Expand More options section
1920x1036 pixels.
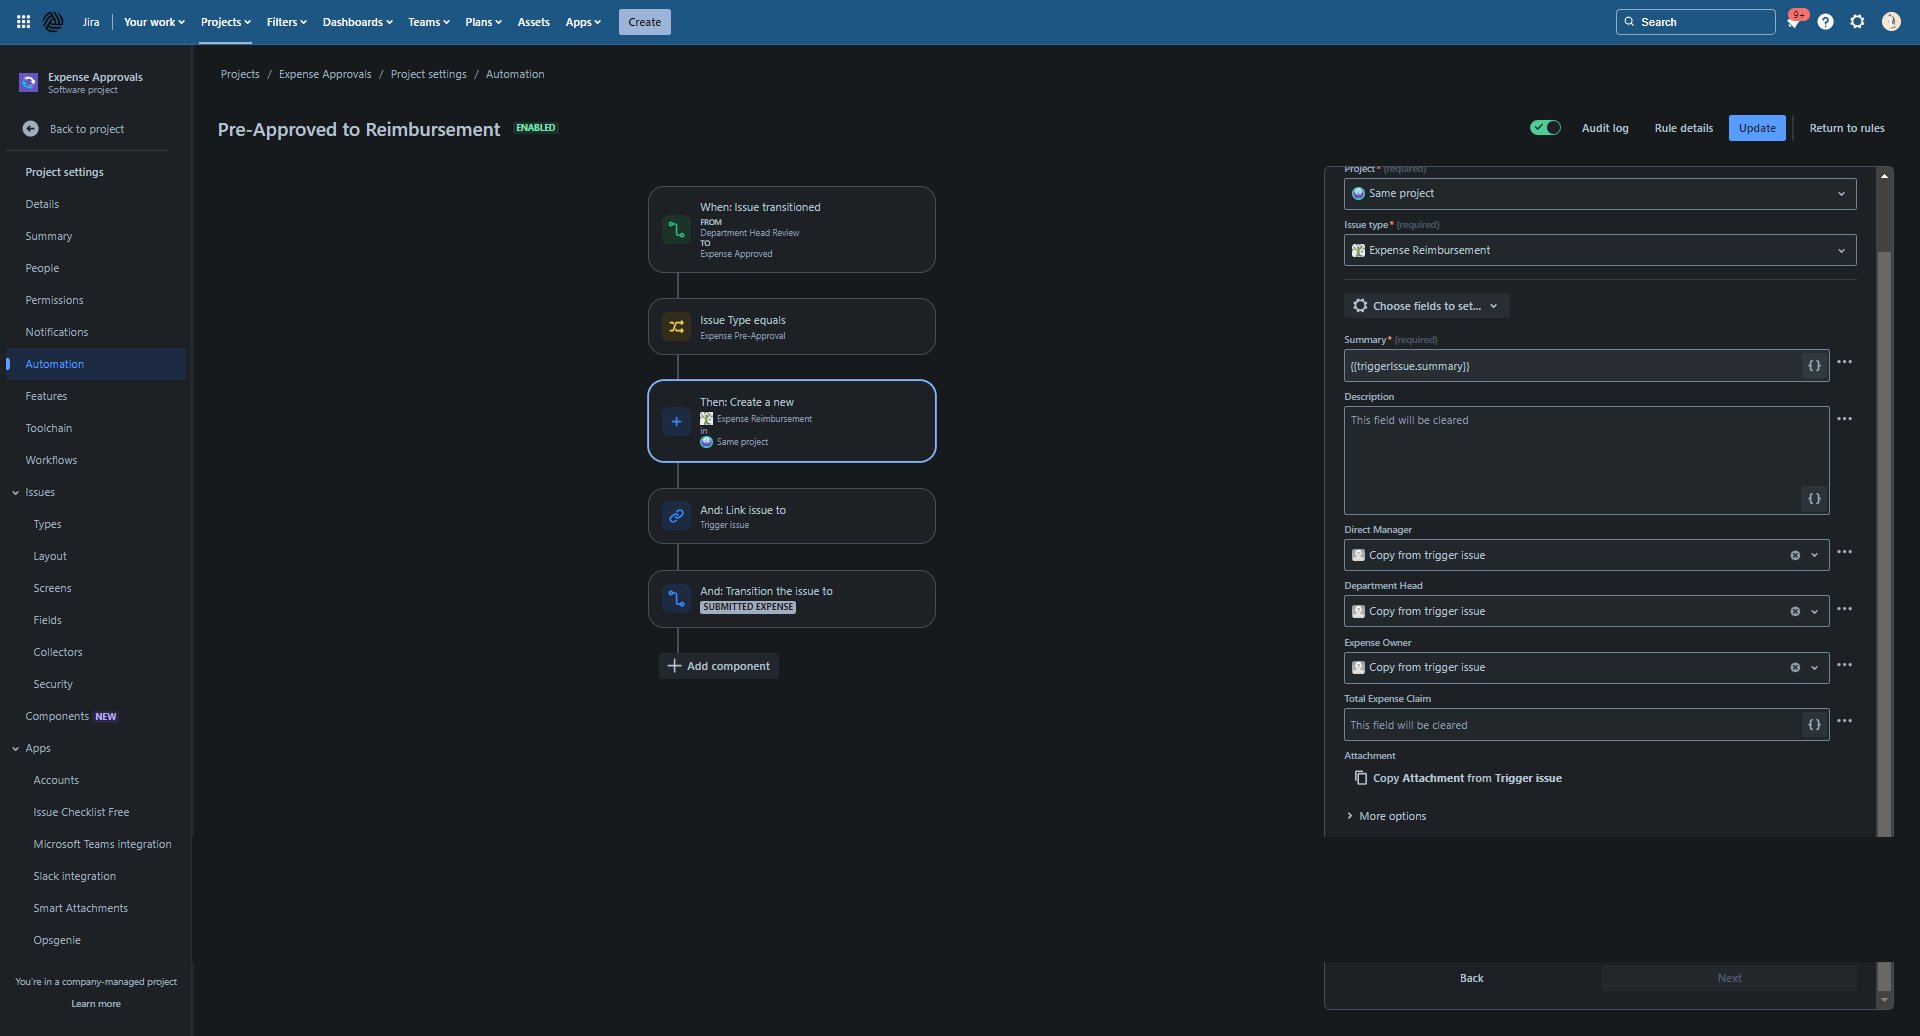click(1386, 816)
